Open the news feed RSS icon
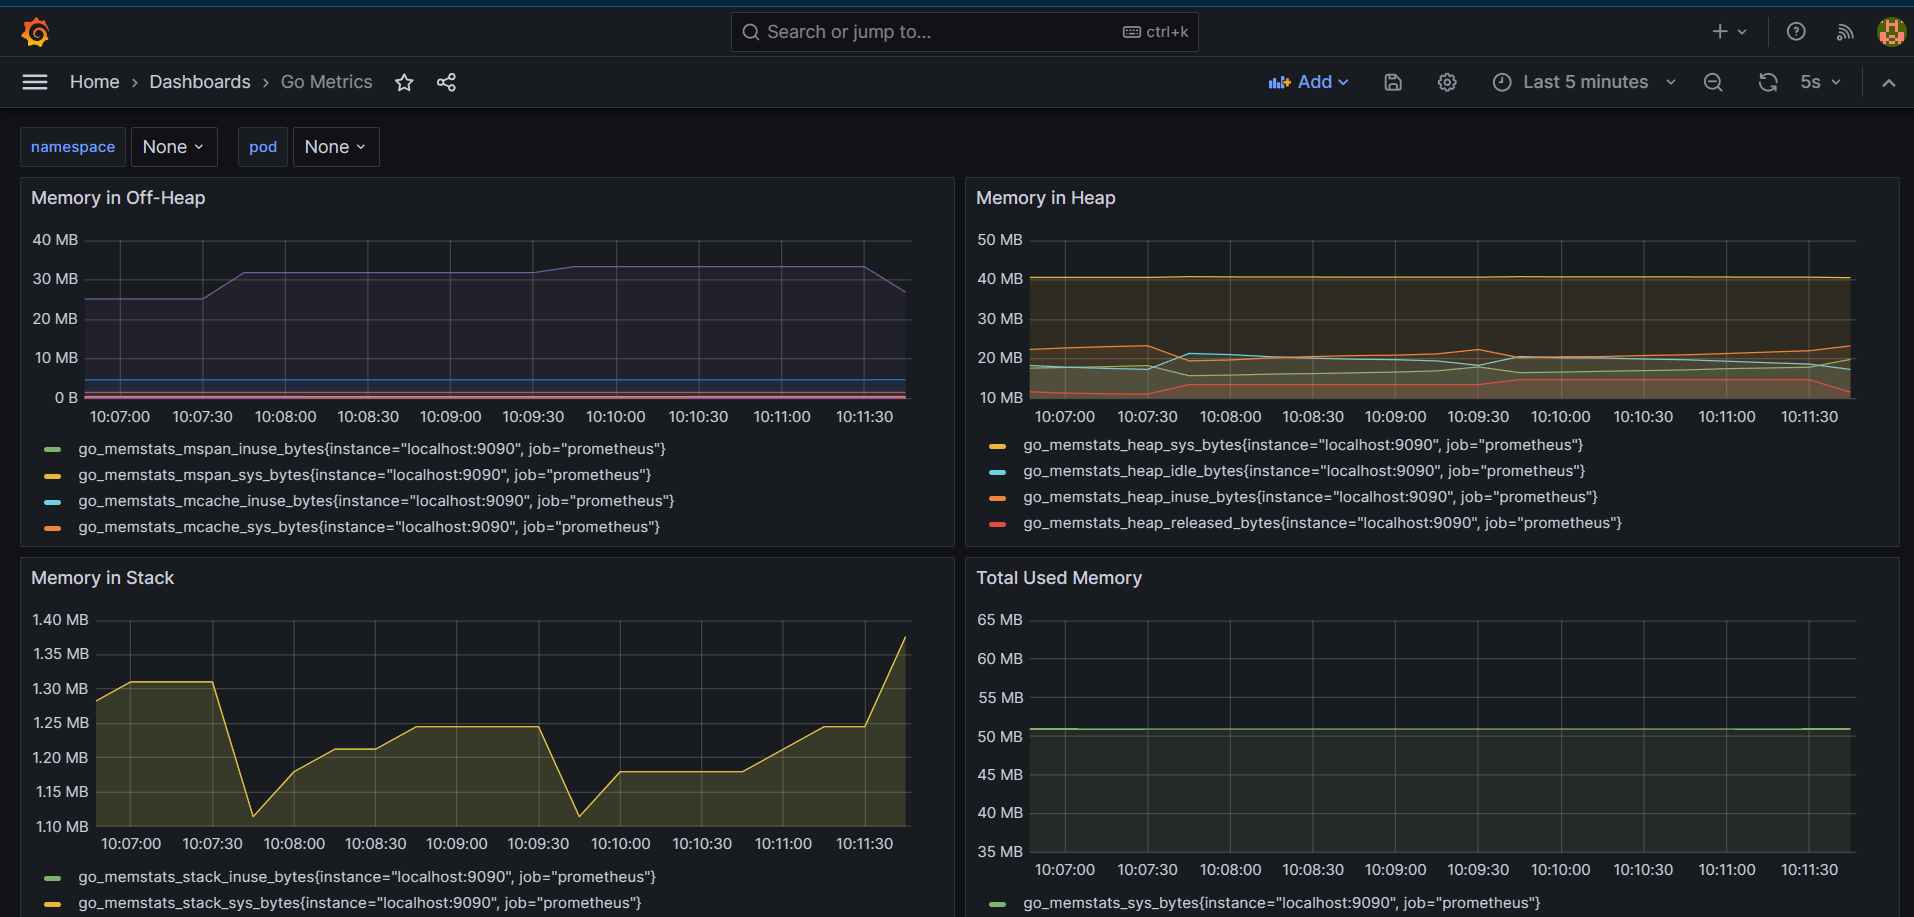This screenshot has height=917, width=1914. pos(1845,32)
